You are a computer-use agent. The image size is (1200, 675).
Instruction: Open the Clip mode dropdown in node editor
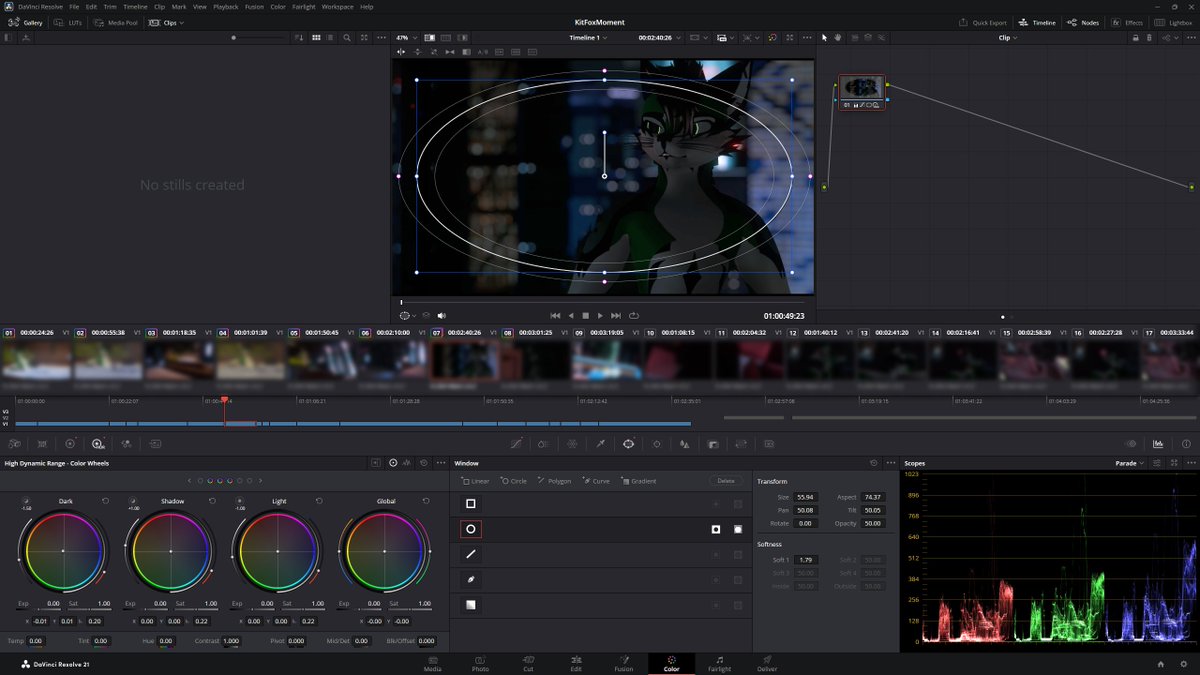[x=1008, y=37]
